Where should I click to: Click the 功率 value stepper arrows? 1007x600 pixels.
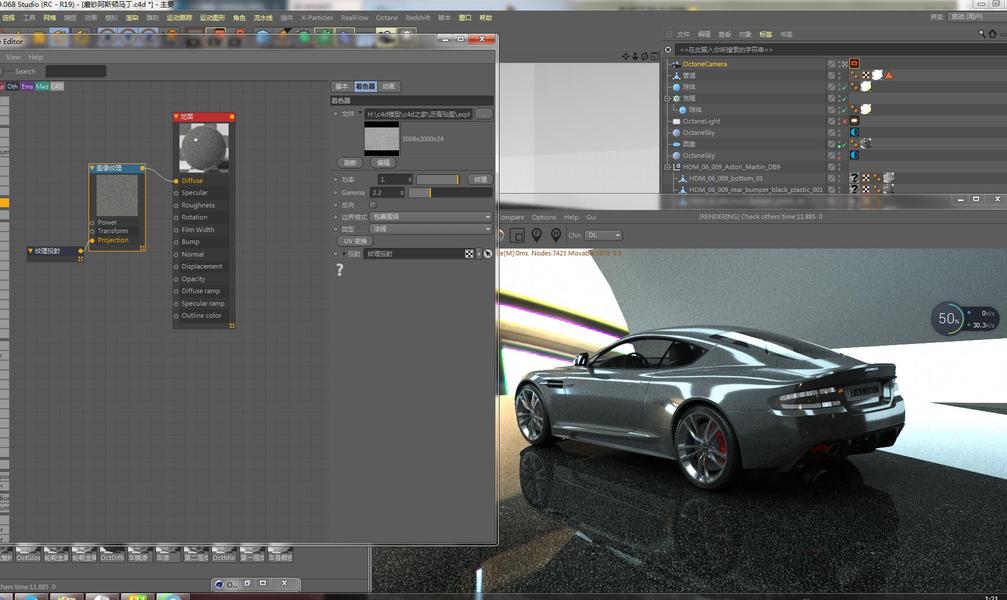[x=410, y=180]
